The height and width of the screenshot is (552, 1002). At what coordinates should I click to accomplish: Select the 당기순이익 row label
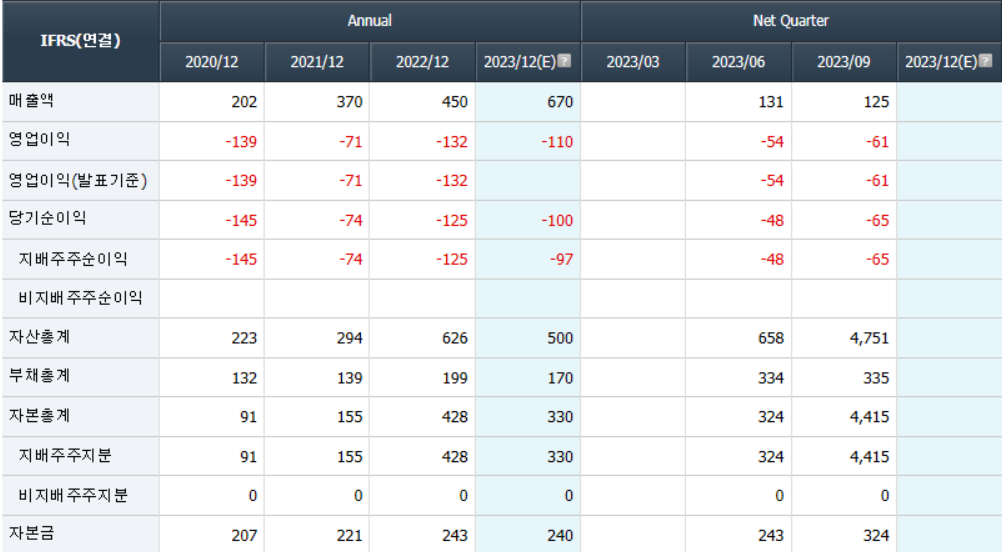pyautogui.click(x=47, y=218)
